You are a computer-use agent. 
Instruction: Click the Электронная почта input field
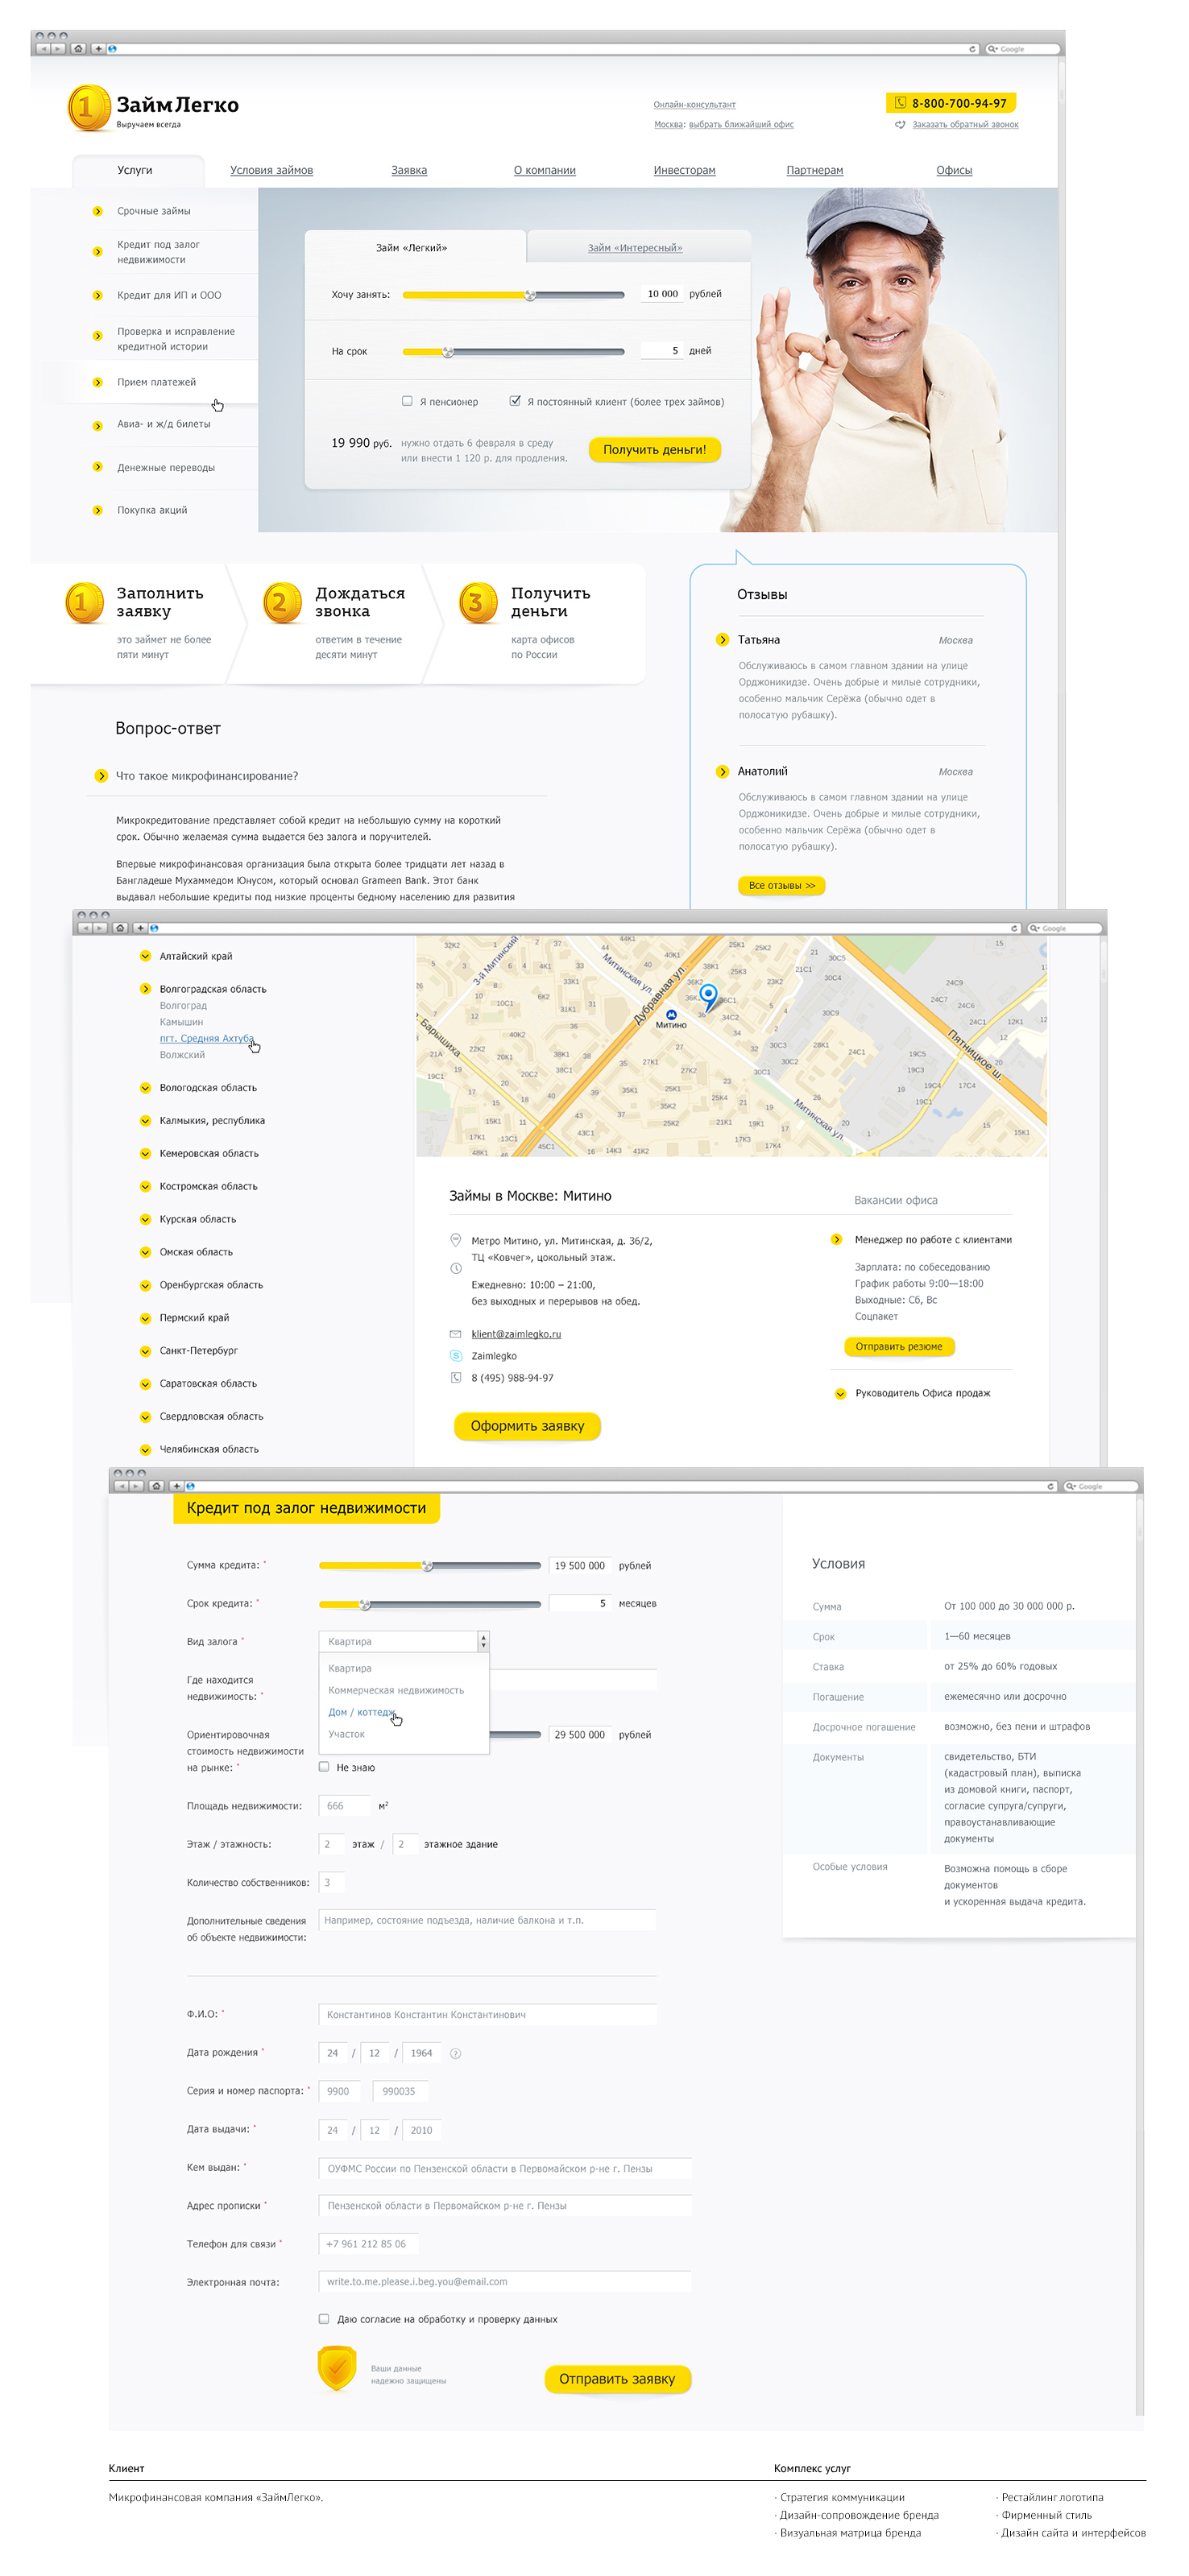pos(505,2282)
